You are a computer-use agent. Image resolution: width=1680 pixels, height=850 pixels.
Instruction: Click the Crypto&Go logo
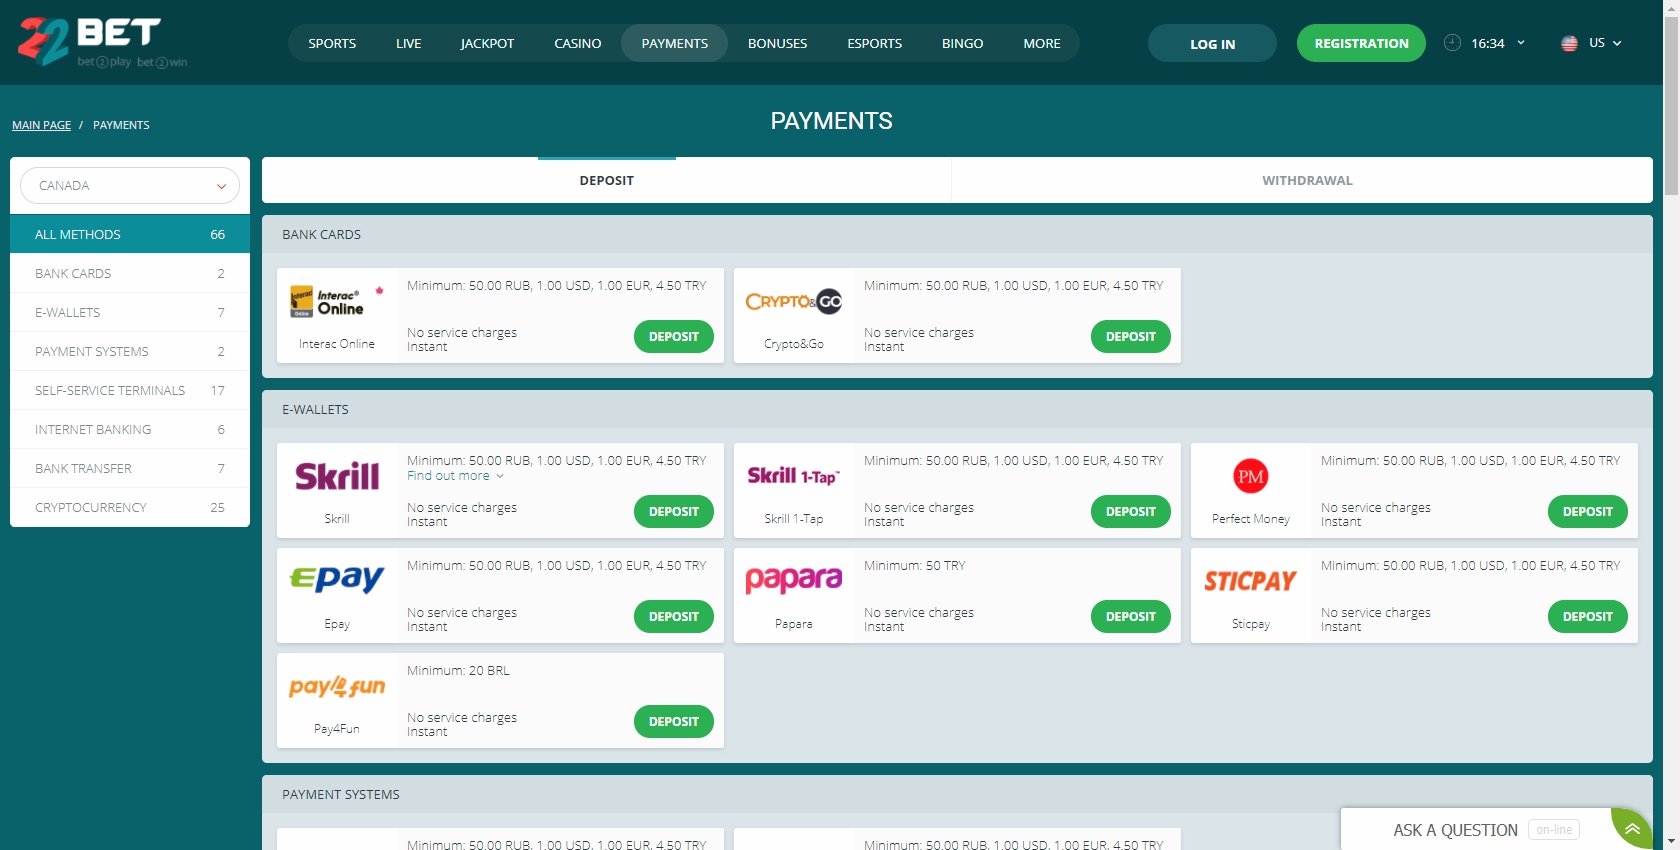(794, 301)
